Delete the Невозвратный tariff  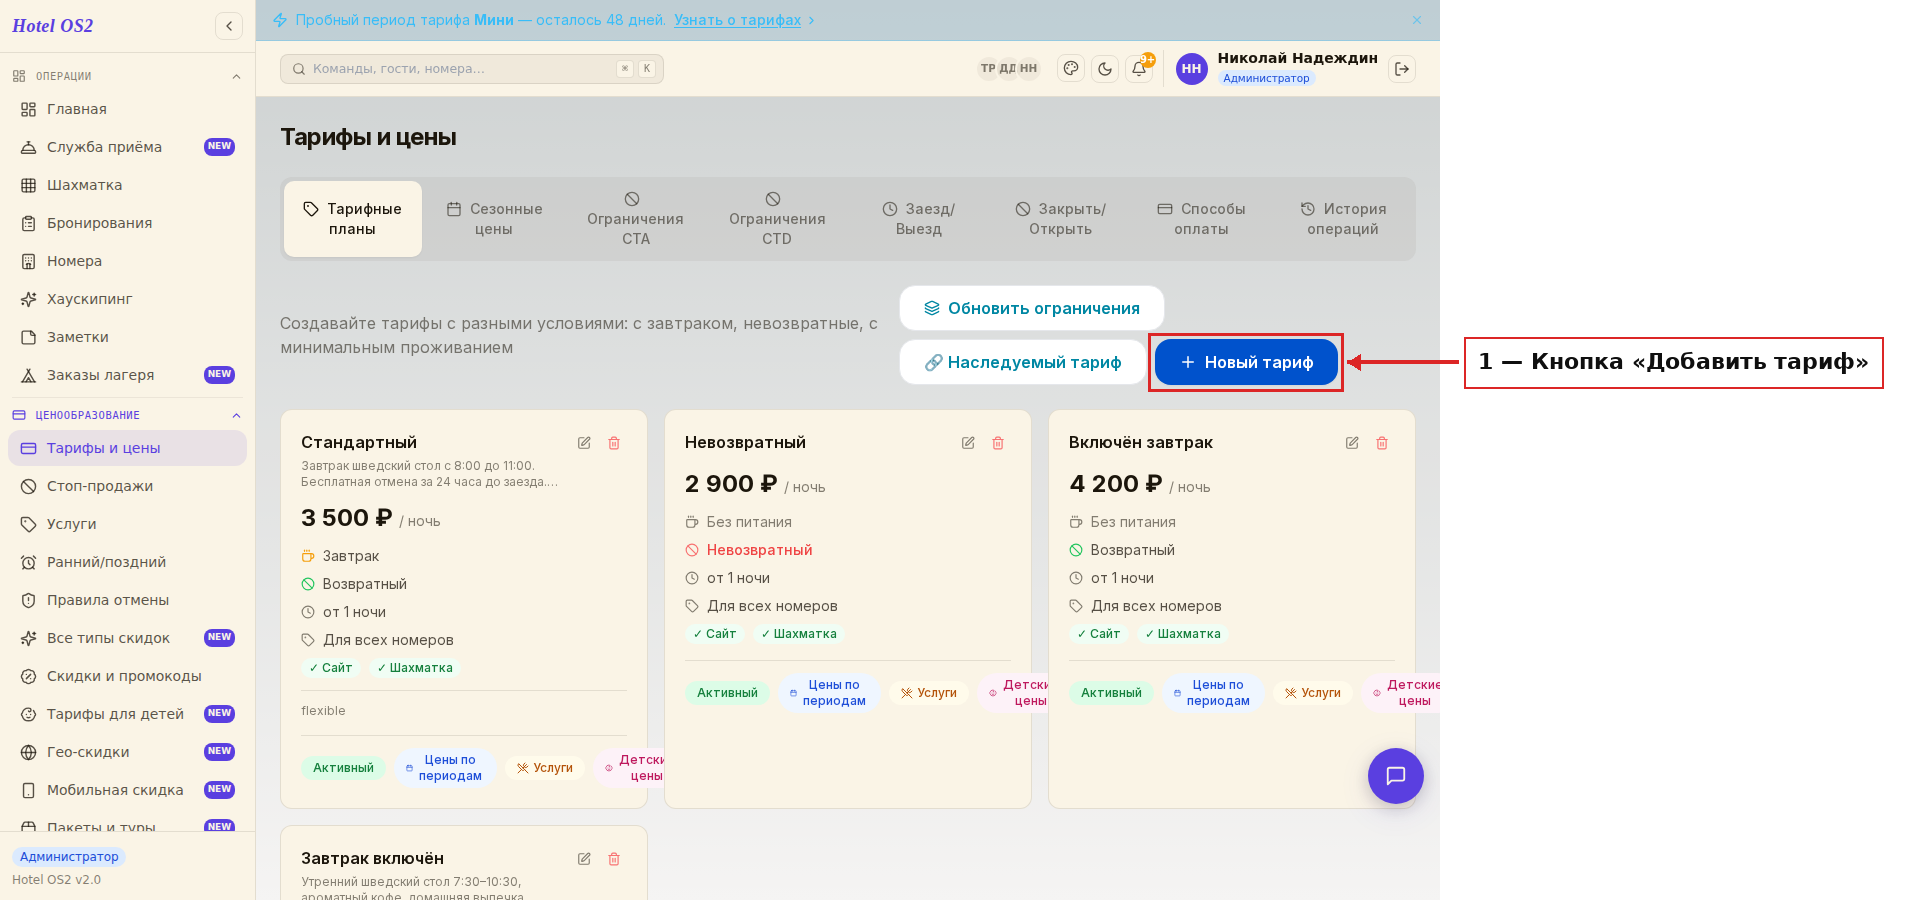(x=998, y=443)
